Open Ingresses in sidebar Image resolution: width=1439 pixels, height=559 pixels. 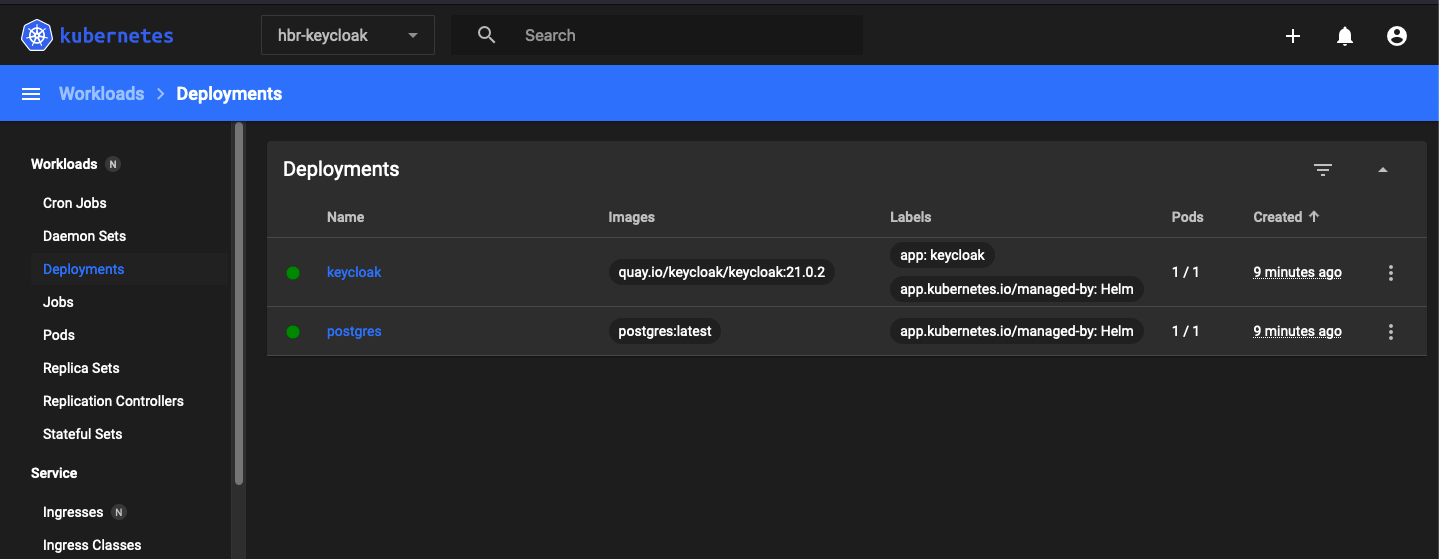73,512
